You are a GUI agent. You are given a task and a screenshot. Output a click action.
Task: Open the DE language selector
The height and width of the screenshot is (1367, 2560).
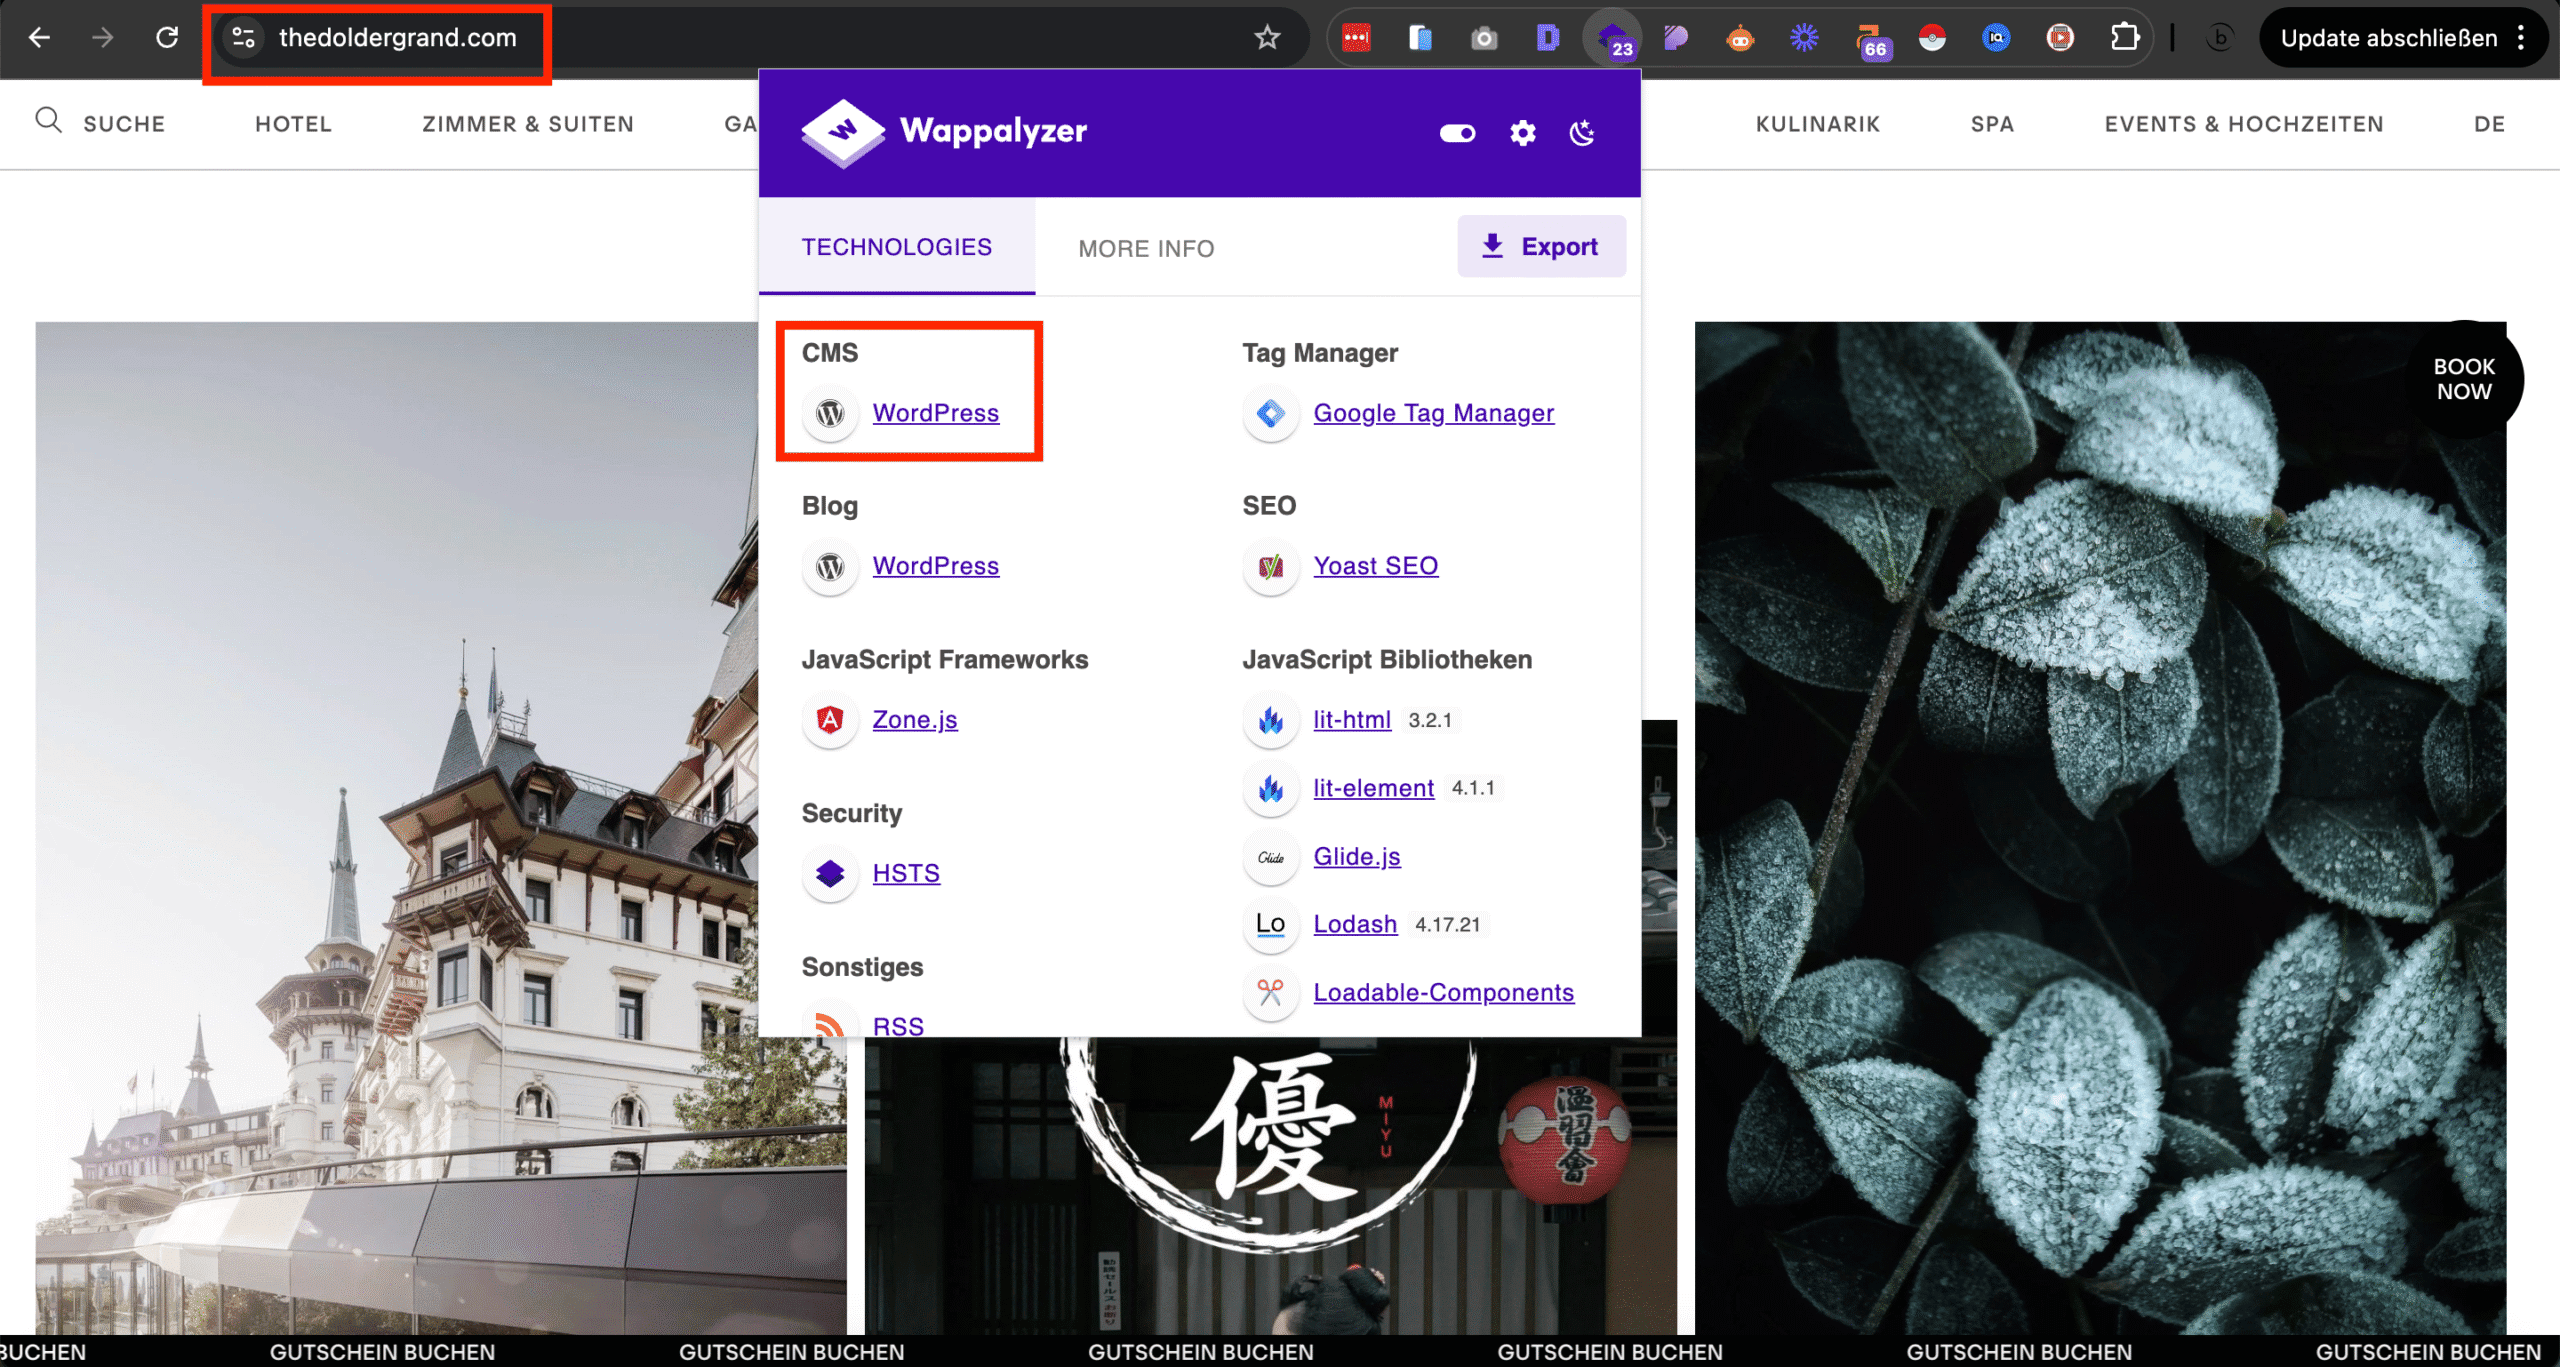point(2489,124)
